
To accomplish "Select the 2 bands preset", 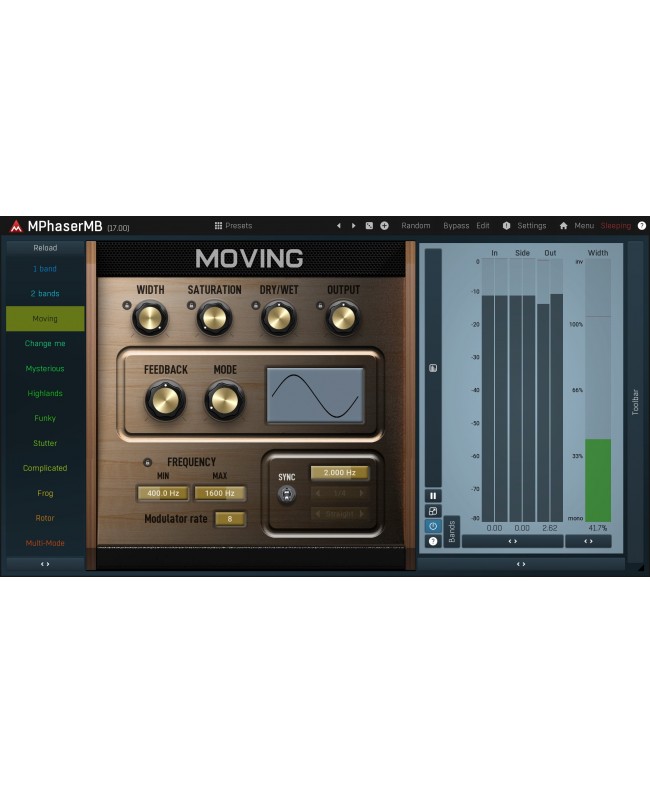I will (45, 294).
